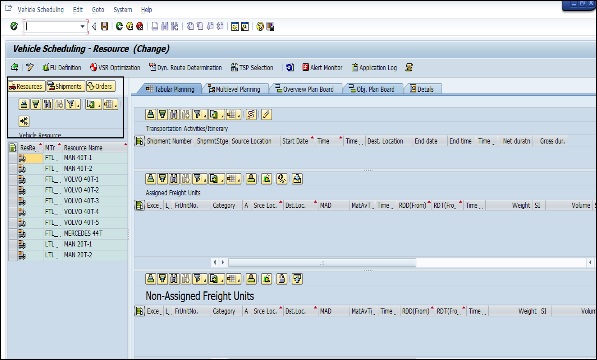
Task: Click the FU Definition button
Action: point(62,67)
